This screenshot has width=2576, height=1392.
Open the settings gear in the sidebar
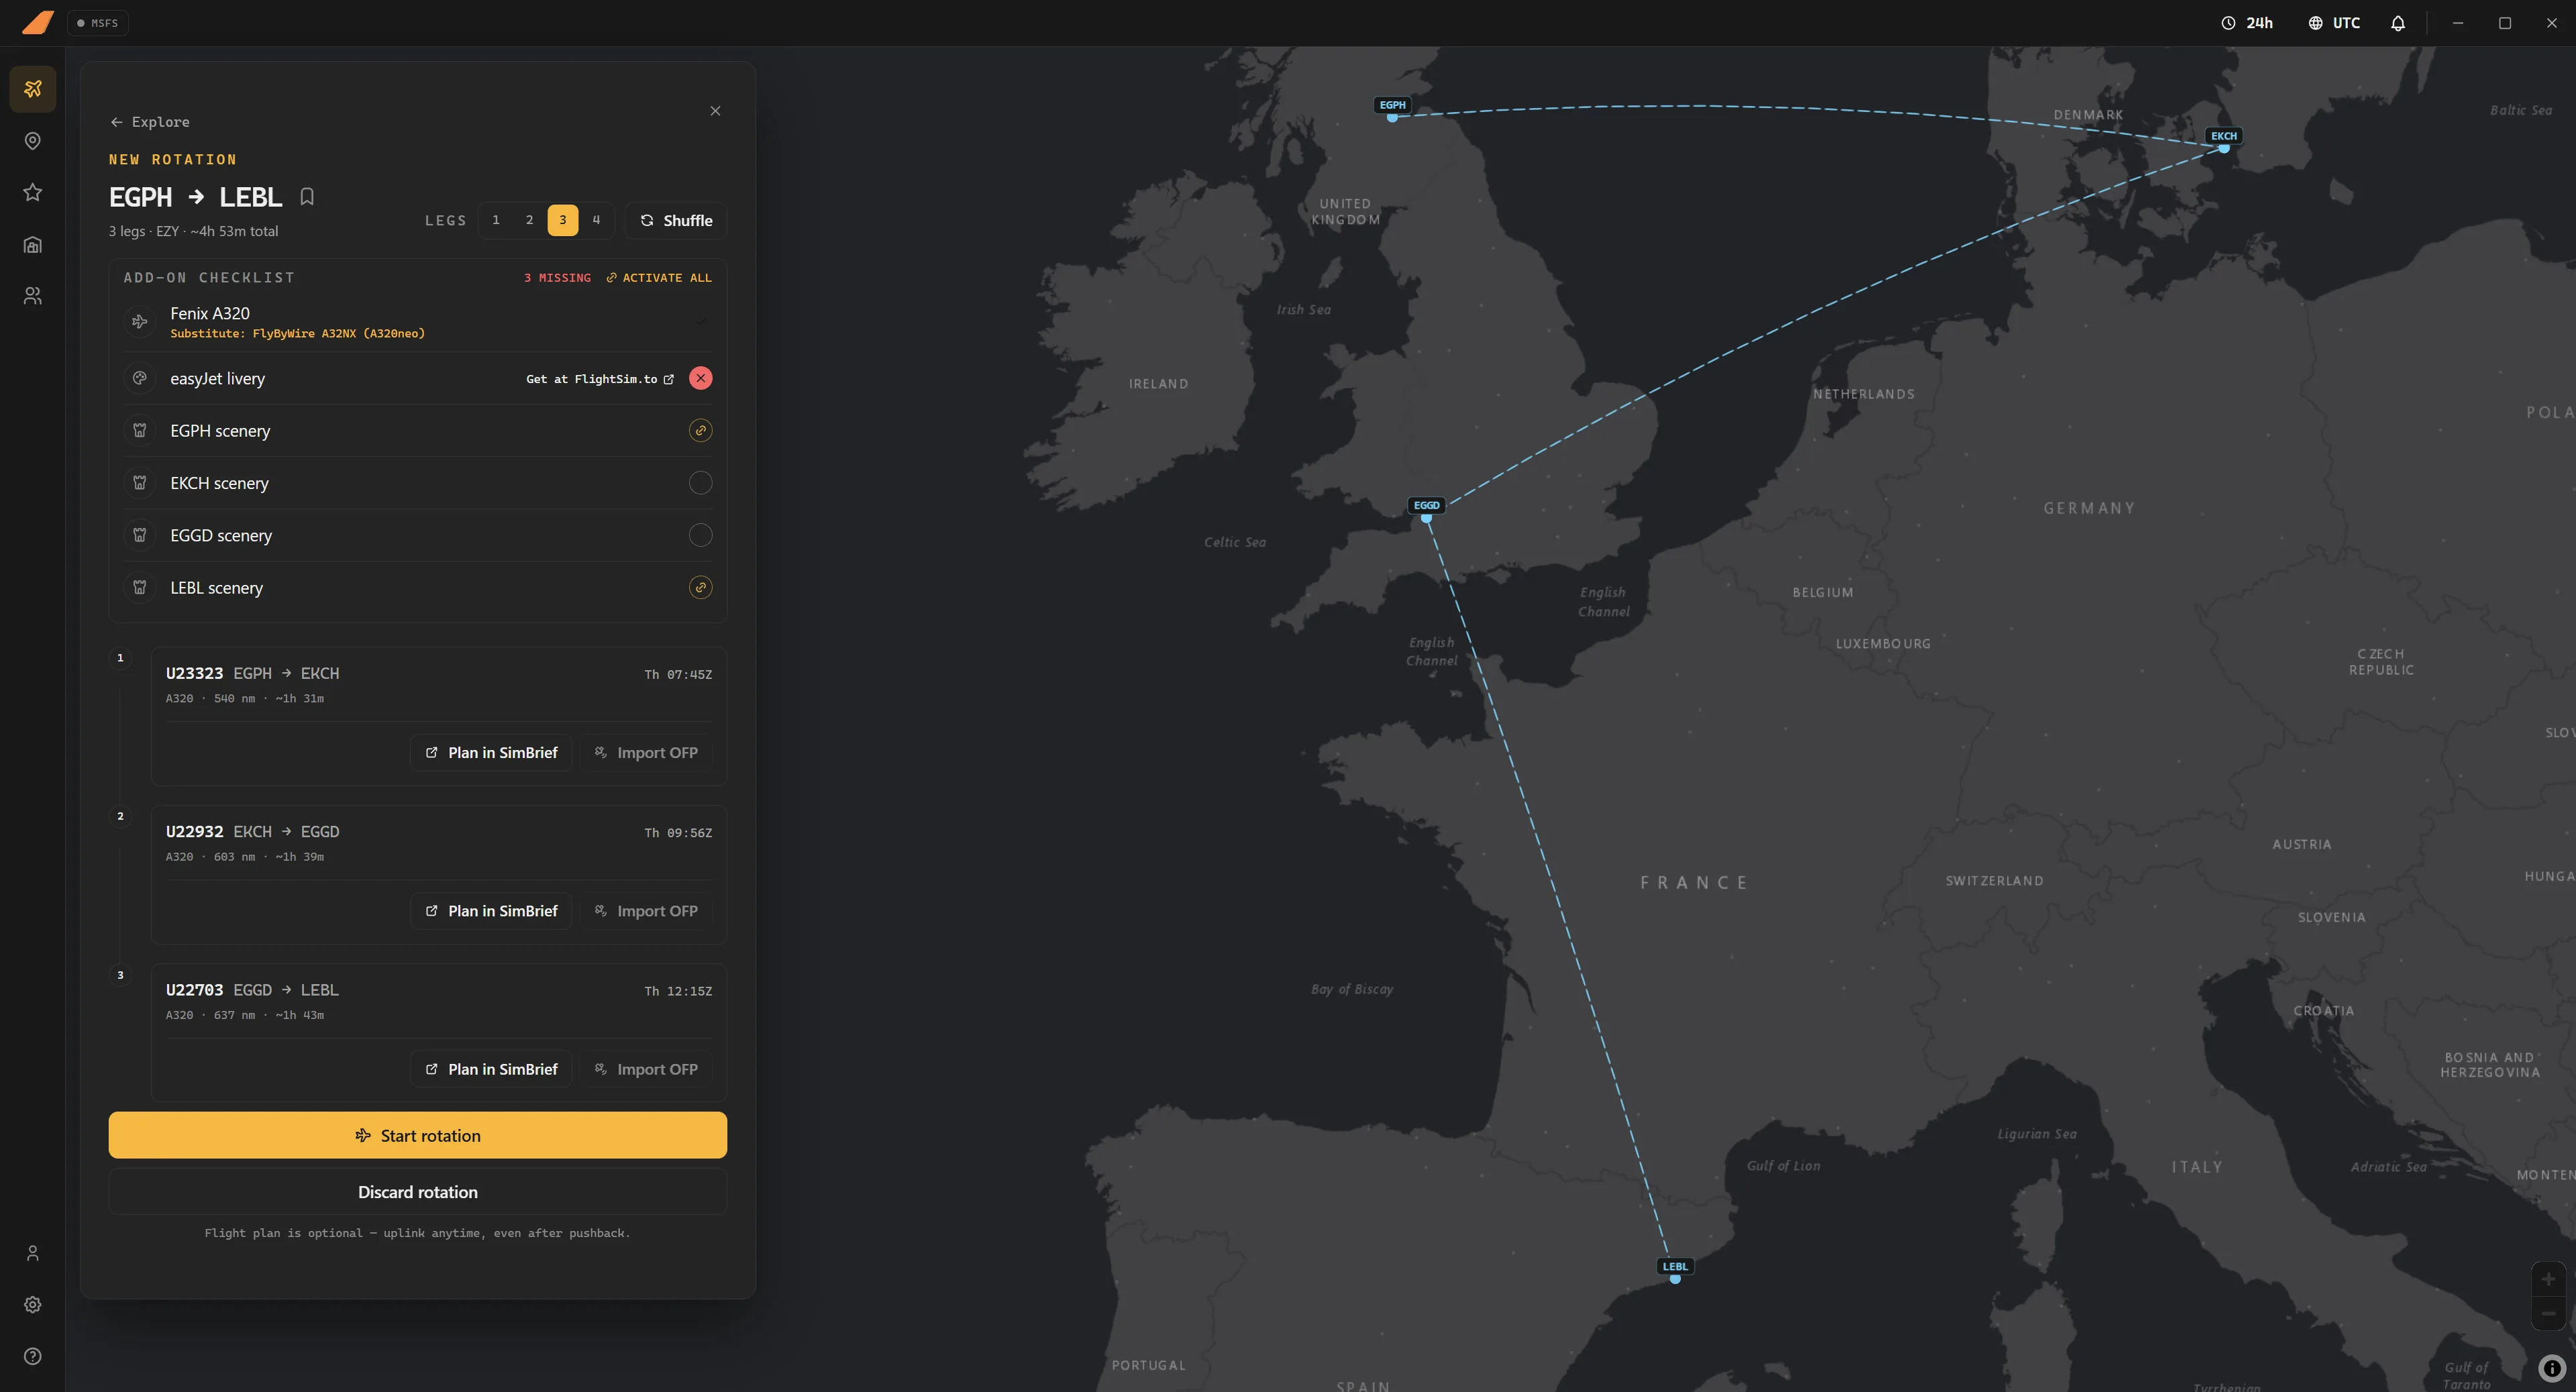click(33, 1305)
